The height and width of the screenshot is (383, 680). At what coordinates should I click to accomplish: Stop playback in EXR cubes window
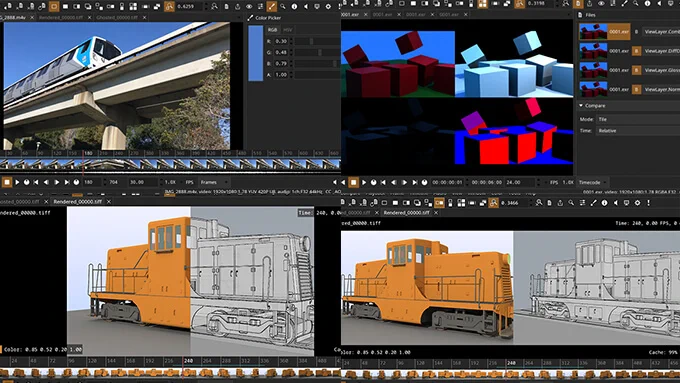[x=353, y=182]
